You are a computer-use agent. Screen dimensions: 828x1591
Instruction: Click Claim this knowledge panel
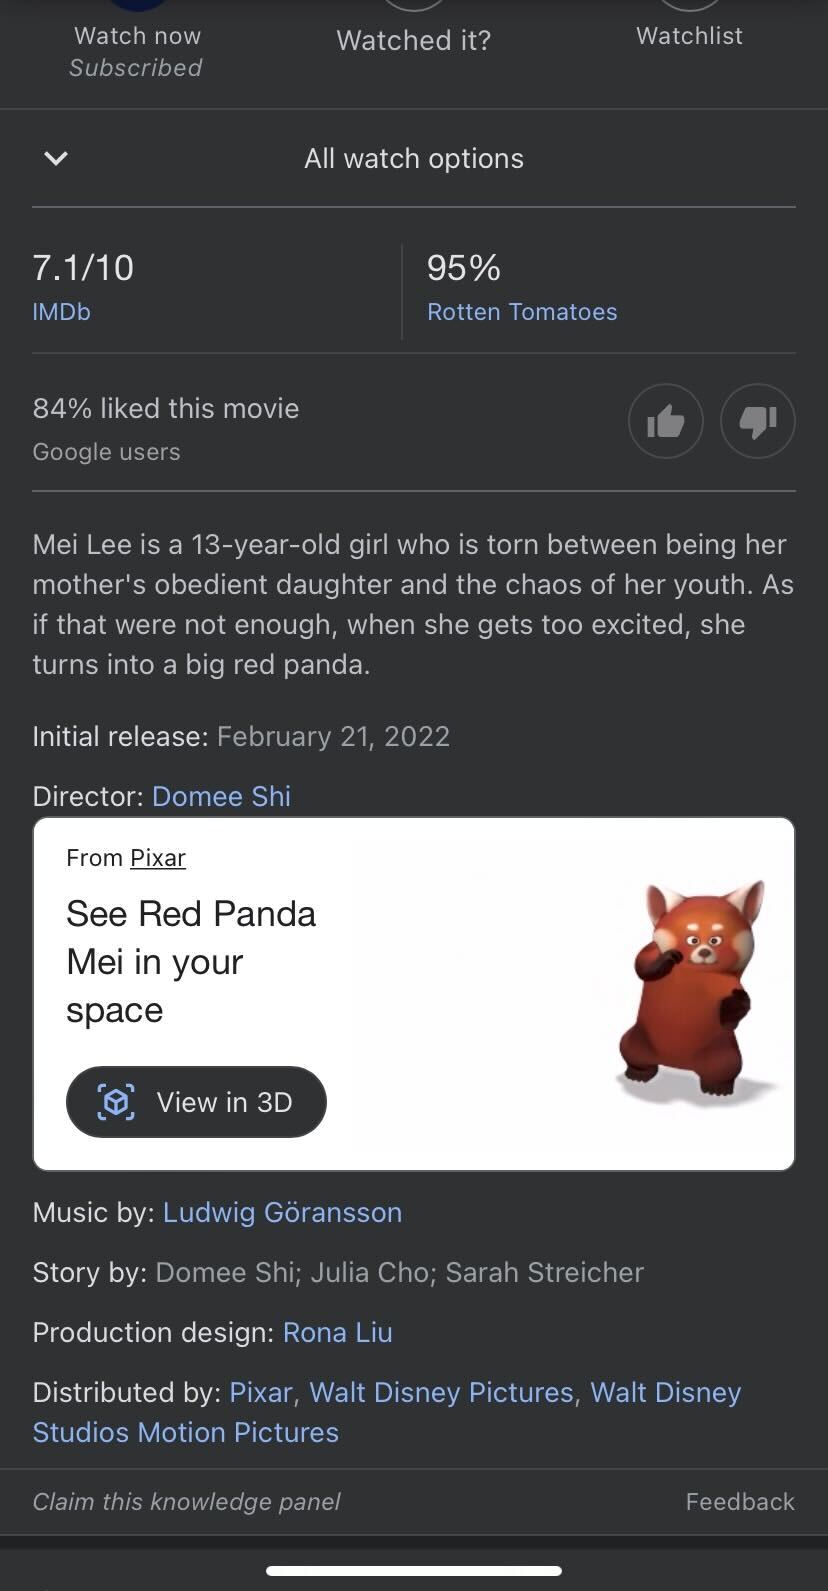coord(186,1502)
